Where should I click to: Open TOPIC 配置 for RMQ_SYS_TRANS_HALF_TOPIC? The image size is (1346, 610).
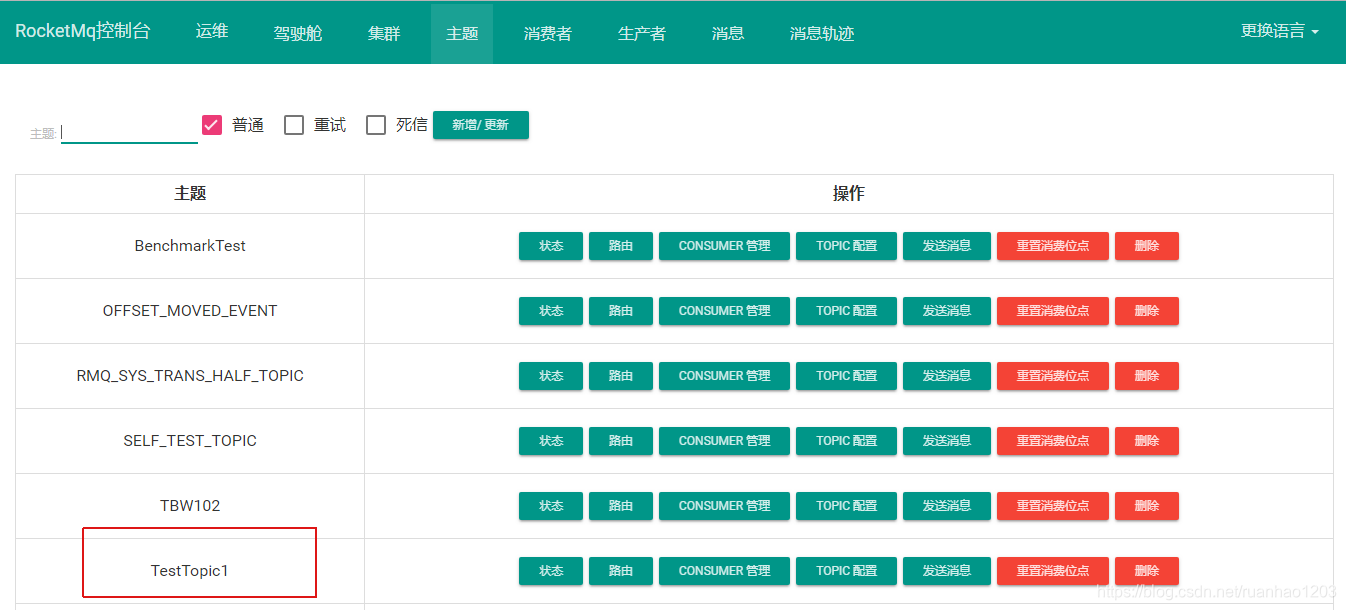847,376
